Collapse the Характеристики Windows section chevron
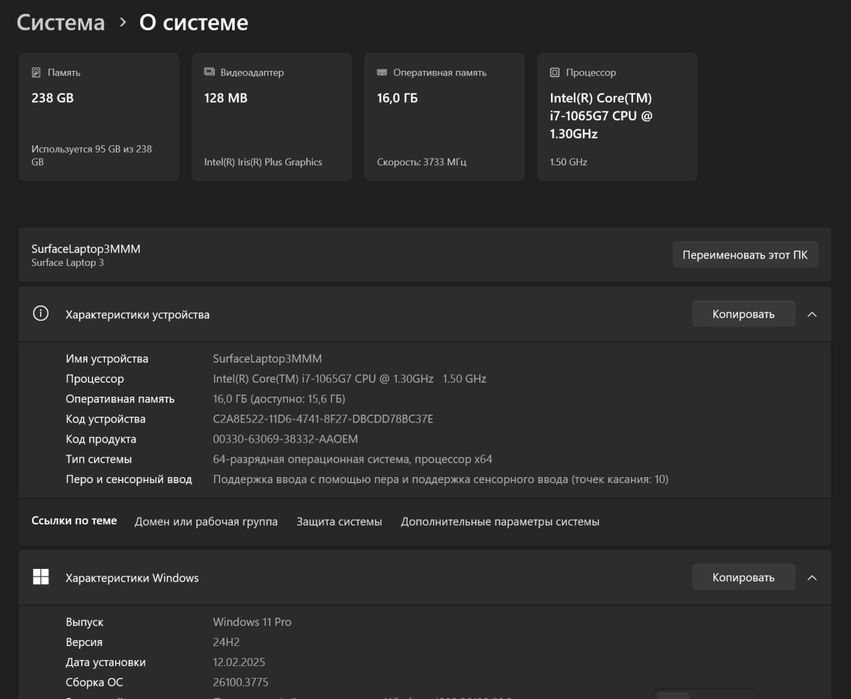 (x=812, y=577)
